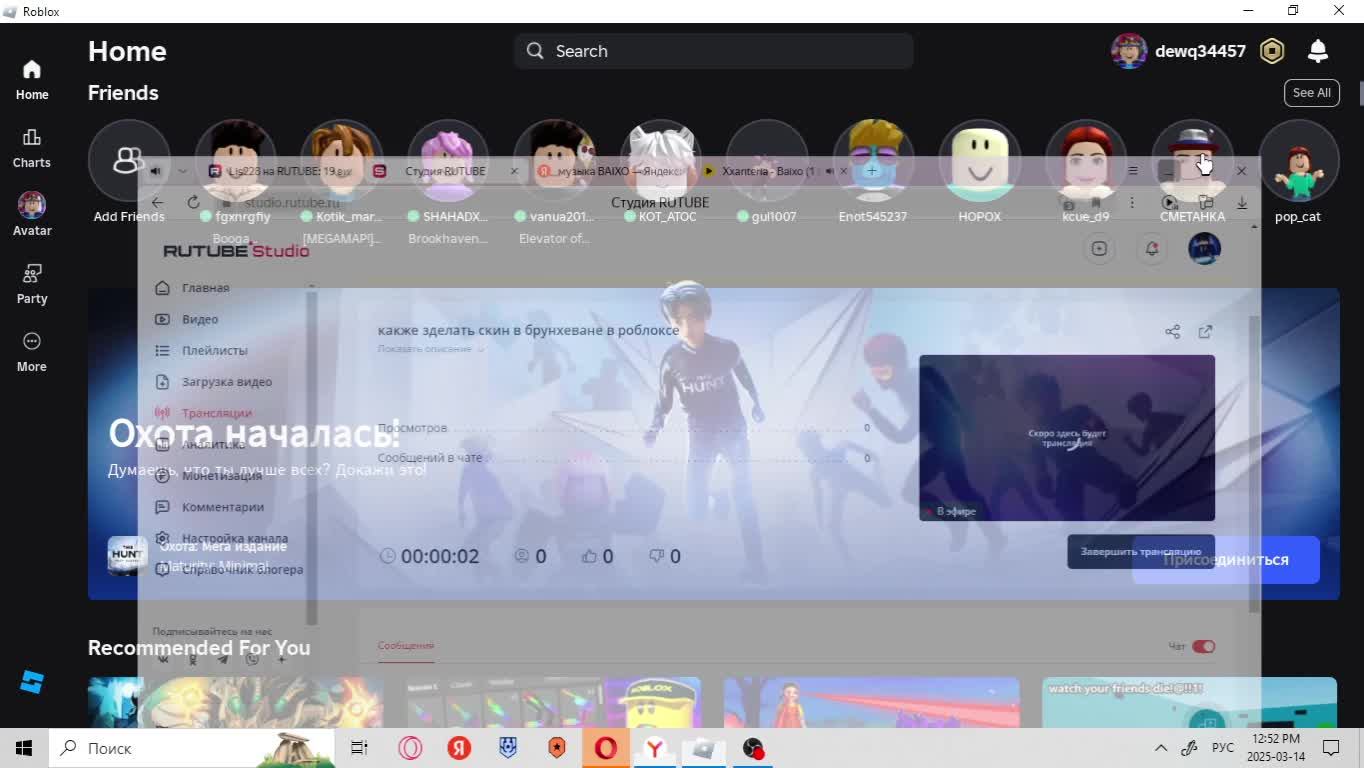Open Task View on the taskbar
This screenshot has height=768, width=1364.
coord(359,748)
